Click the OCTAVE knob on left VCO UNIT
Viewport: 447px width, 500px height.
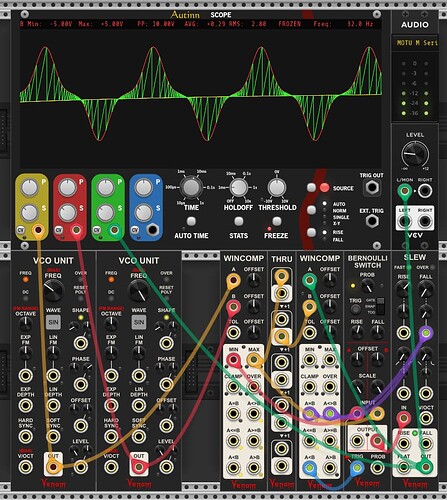coord(25,323)
